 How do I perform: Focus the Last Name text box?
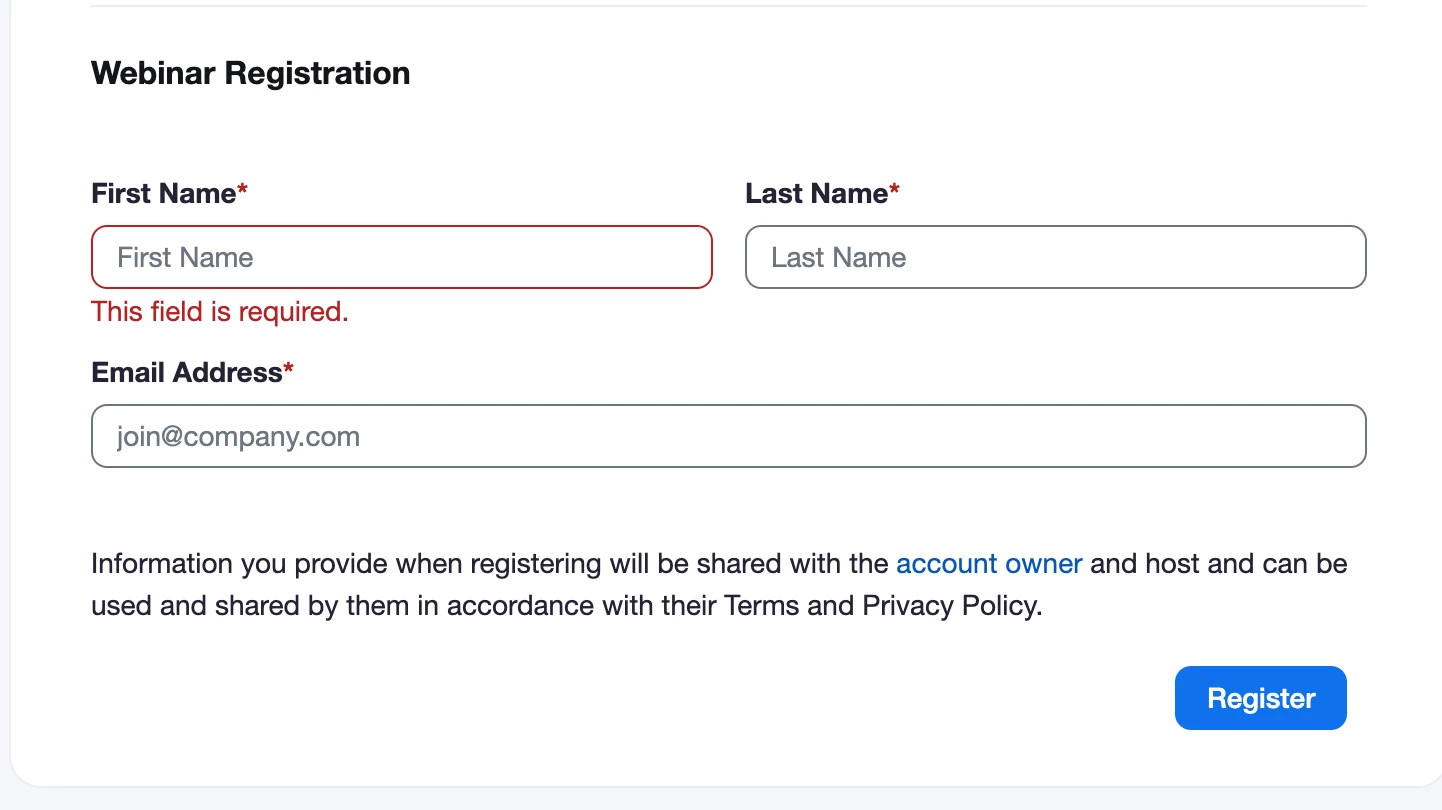click(1055, 257)
